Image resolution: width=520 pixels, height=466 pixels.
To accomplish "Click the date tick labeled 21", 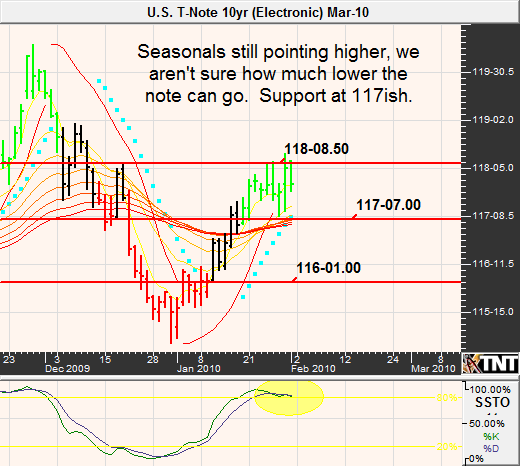I will point(249,359).
